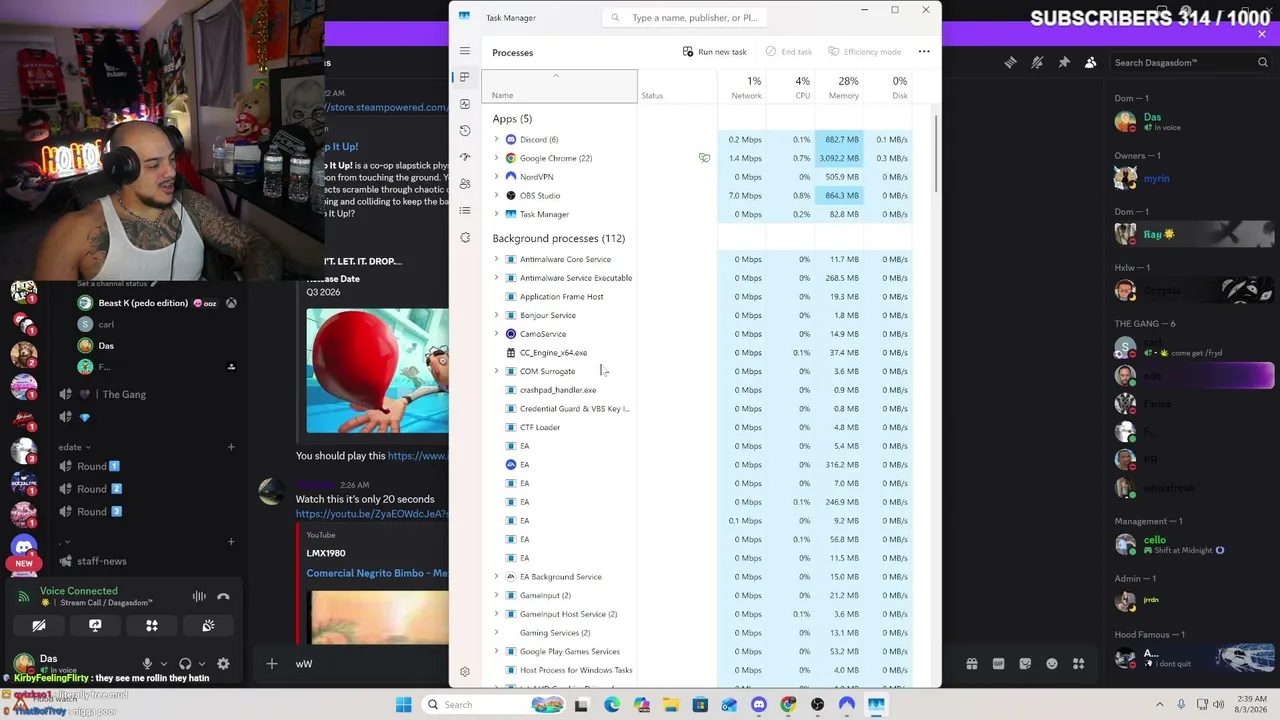The image size is (1280, 720).
Task: Toggle Discord screen share button
Action: pos(95,626)
